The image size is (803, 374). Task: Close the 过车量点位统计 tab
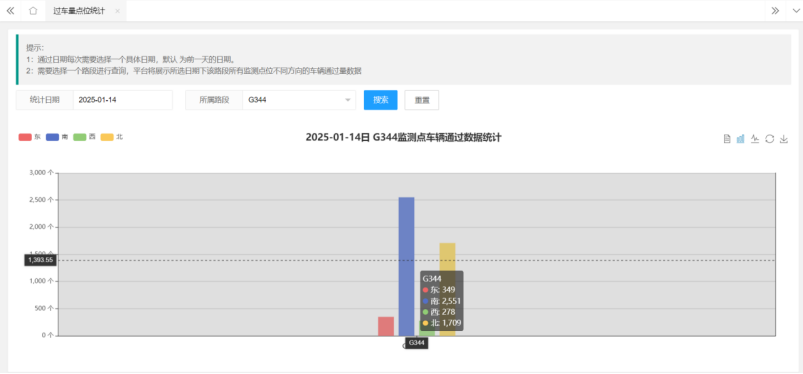point(117,11)
